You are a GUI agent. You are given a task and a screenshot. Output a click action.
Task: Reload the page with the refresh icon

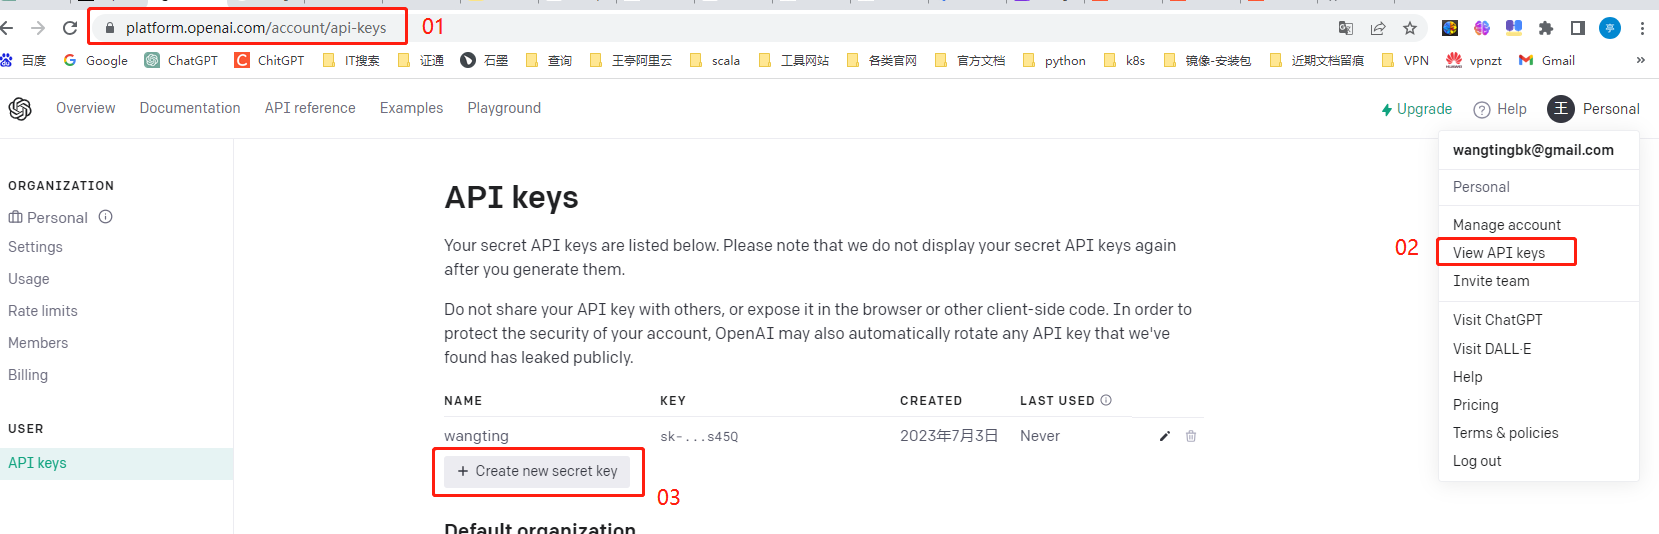click(70, 28)
